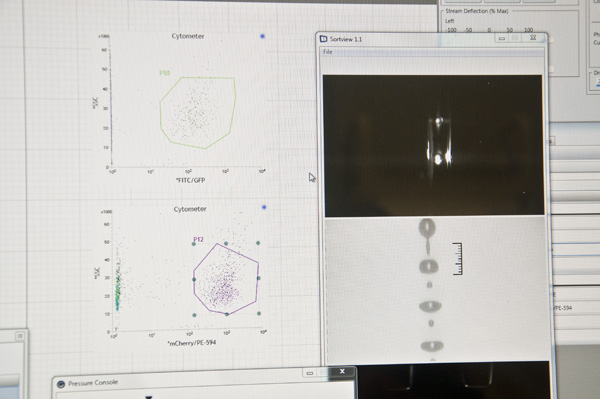Click the droplet scale ruler in Sortview

pyautogui.click(x=458, y=259)
